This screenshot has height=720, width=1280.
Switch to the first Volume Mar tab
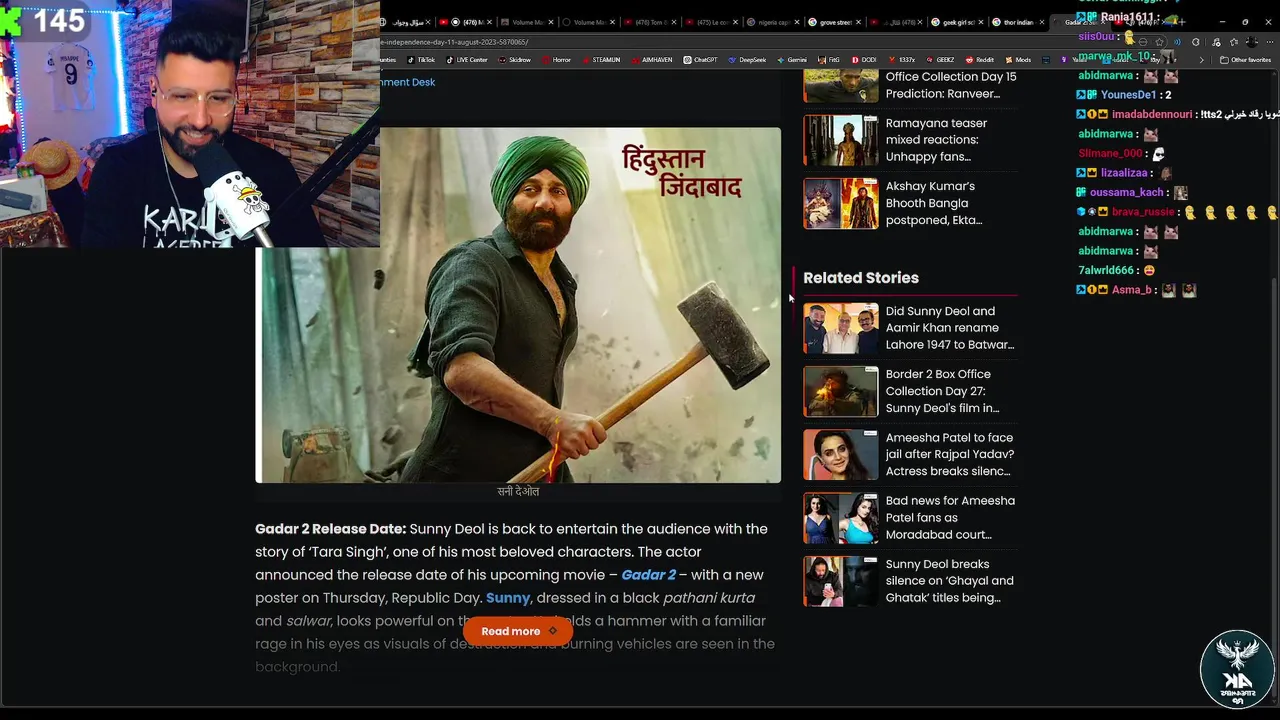(527, 22)
